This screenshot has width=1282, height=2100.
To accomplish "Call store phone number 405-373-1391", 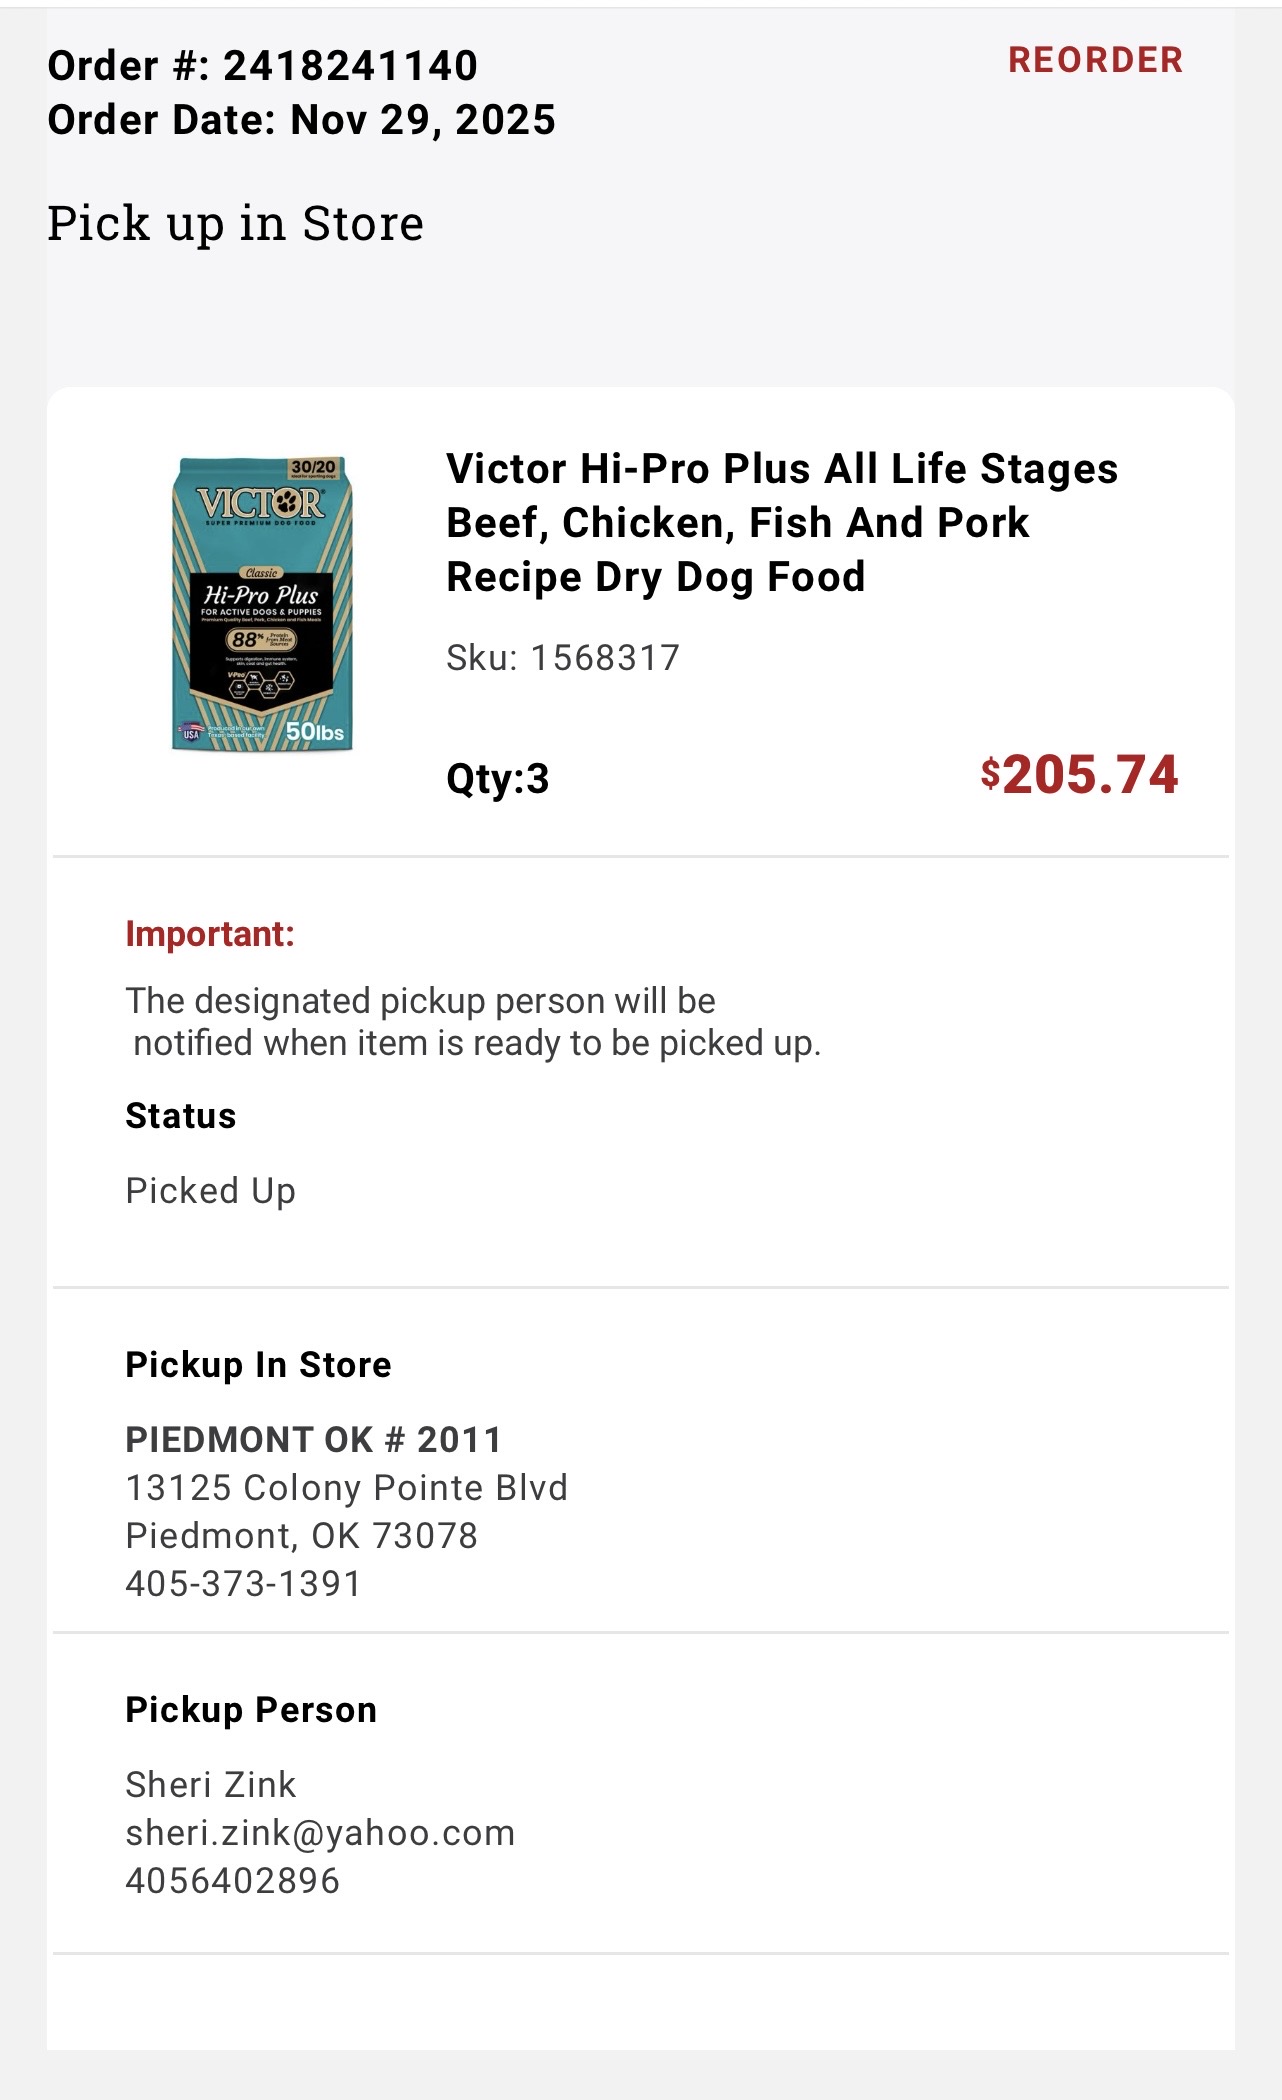I will point(243,1584).
